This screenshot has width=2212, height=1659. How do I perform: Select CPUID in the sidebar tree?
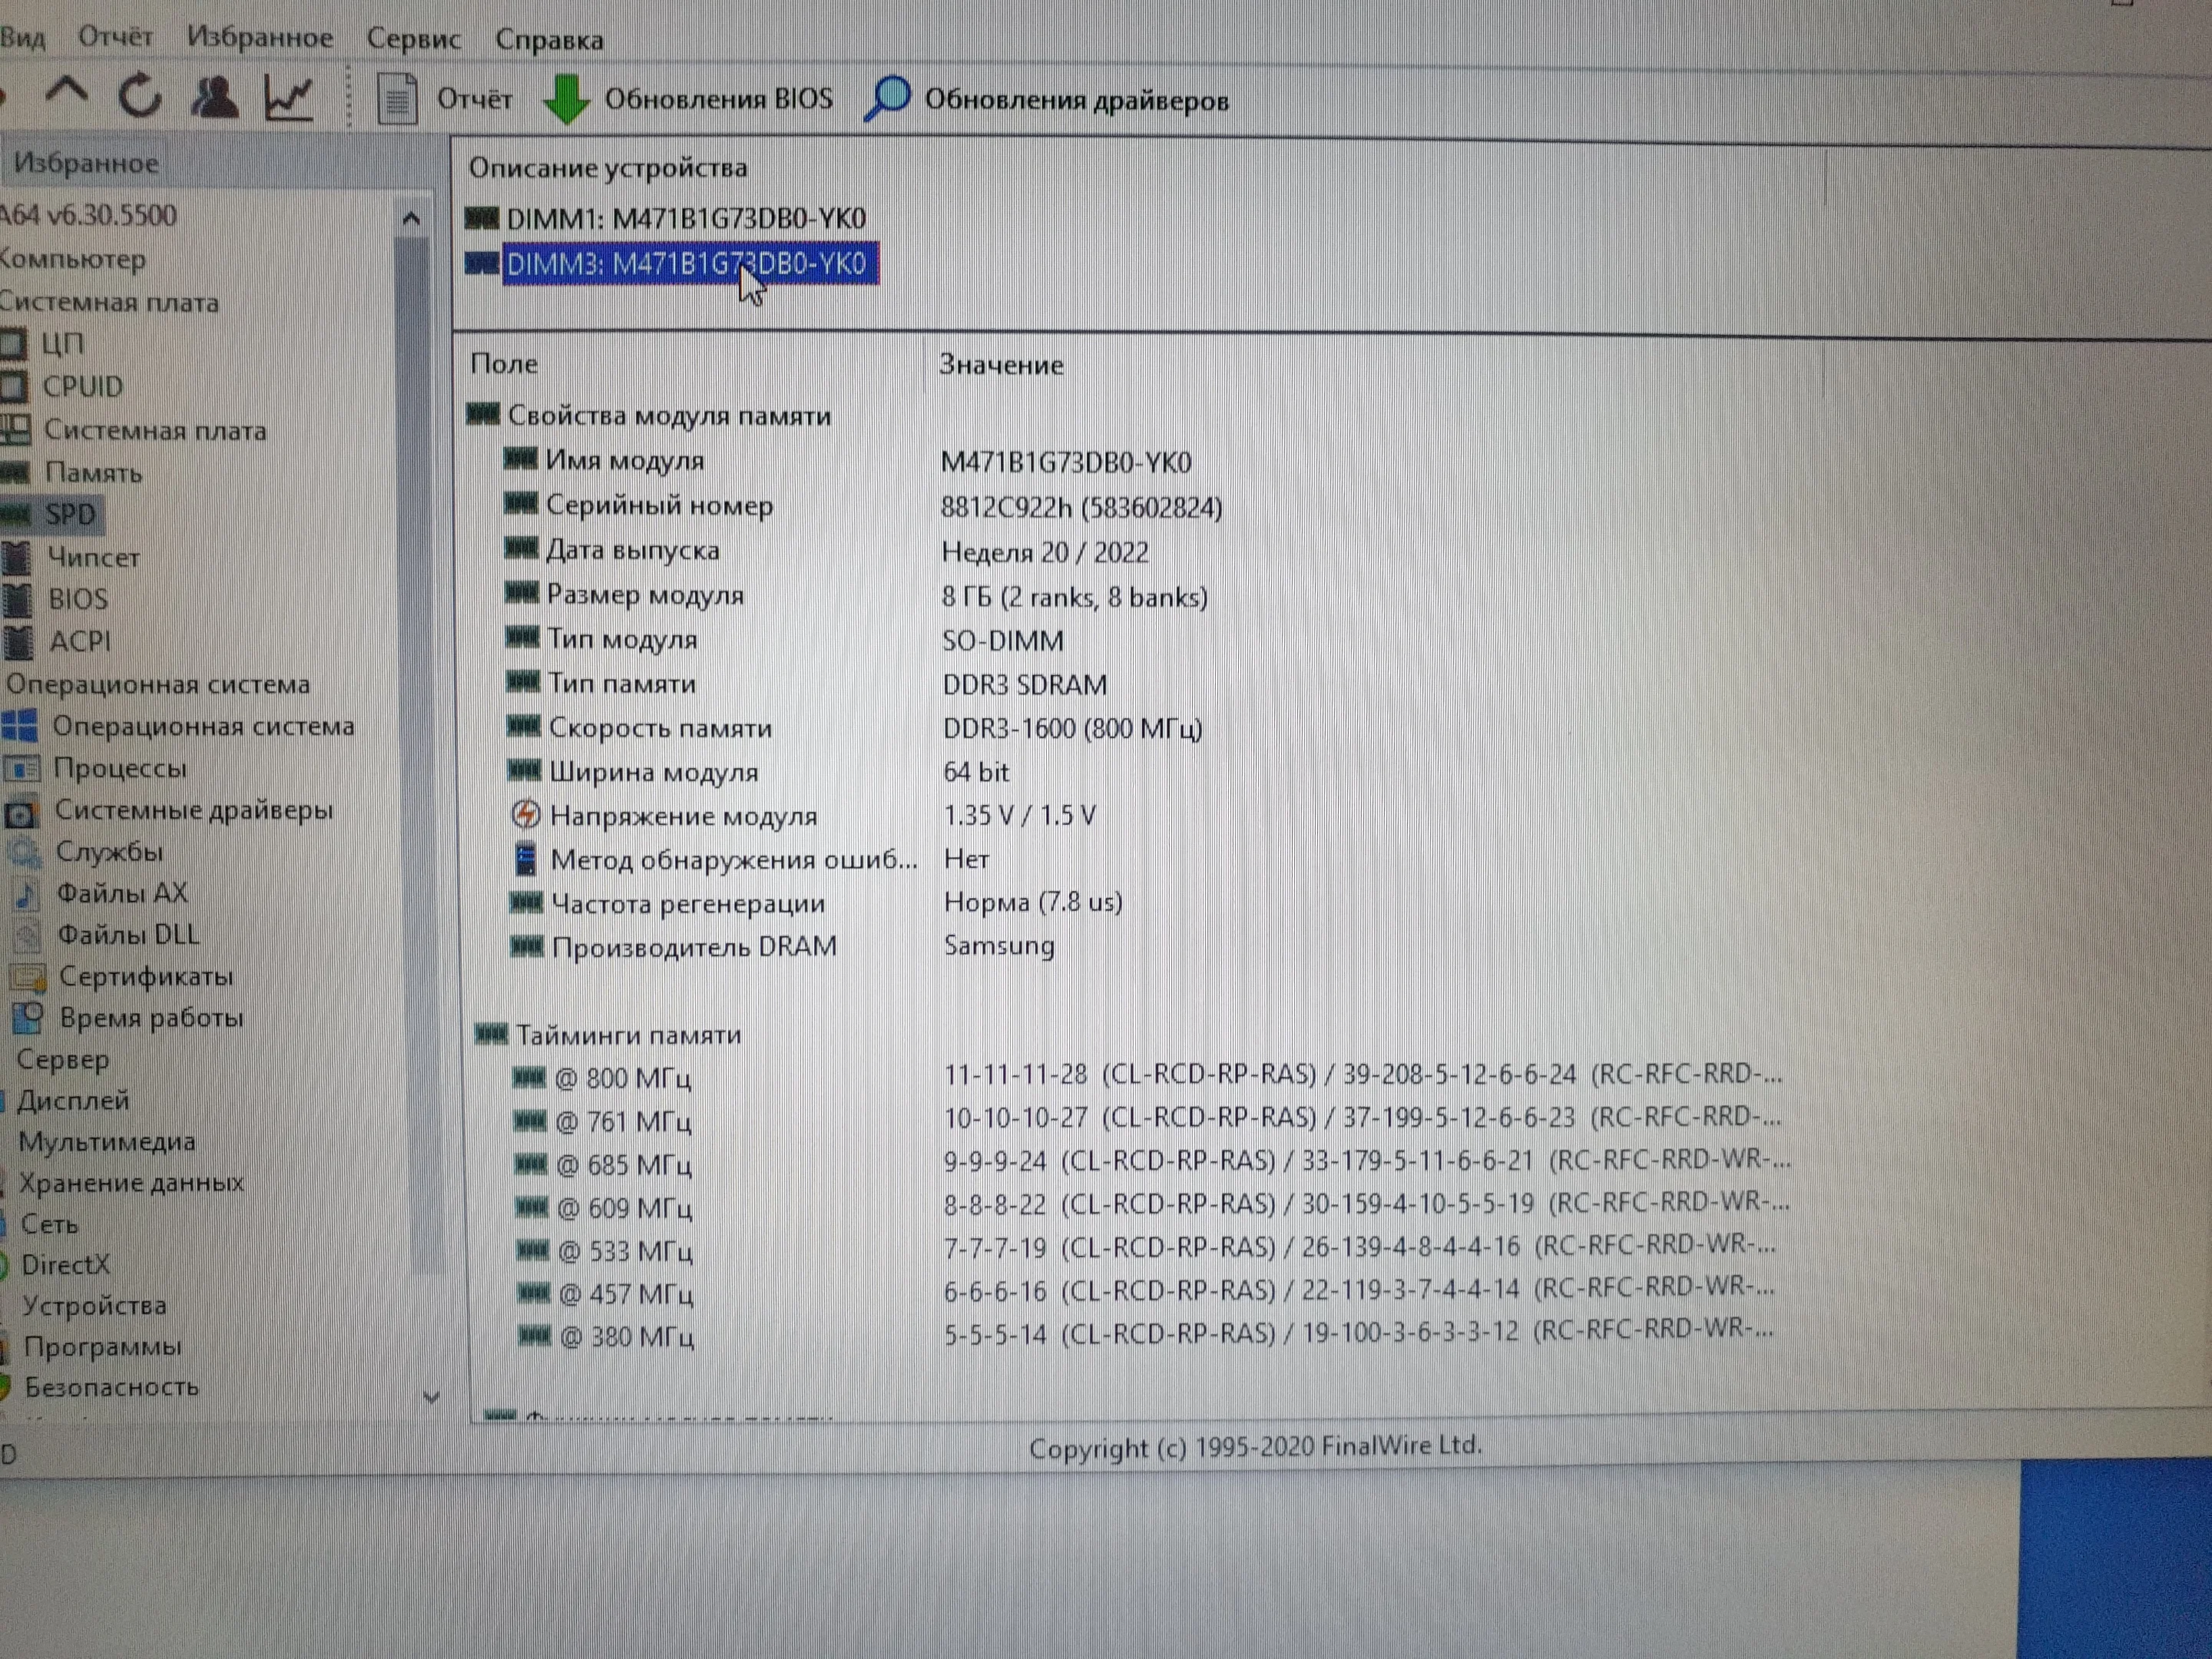[82, 386]
